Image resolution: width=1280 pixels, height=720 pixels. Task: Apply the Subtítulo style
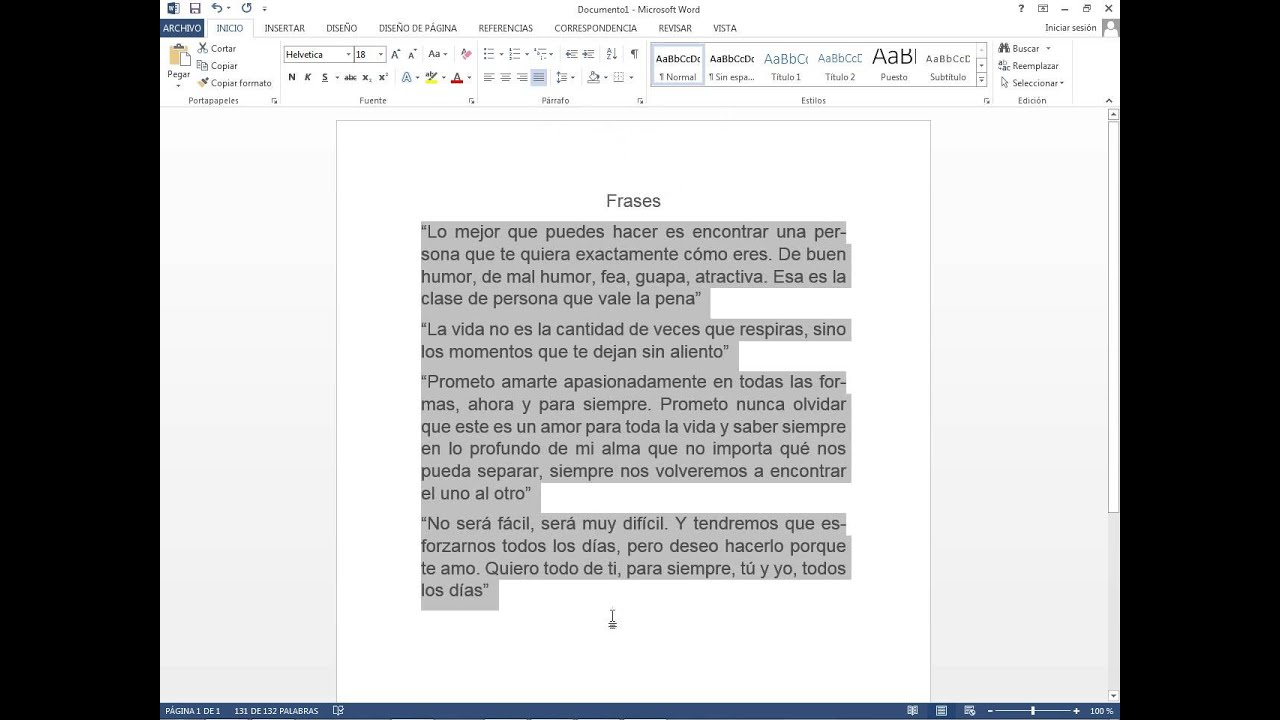948,65
